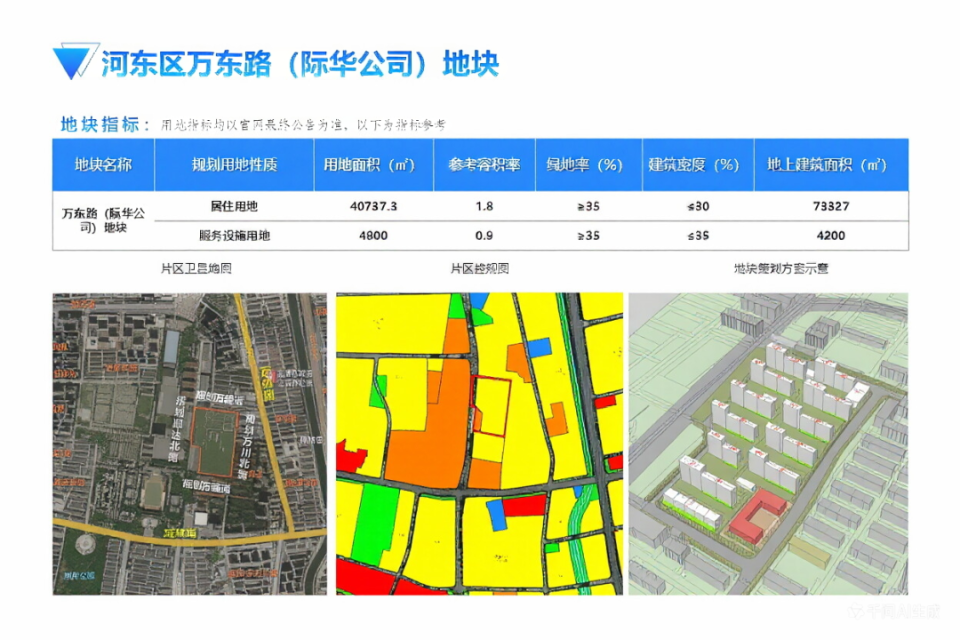Click ≥35 in the 居住用地 row
The image size is (960, 640).
(588, 206)
